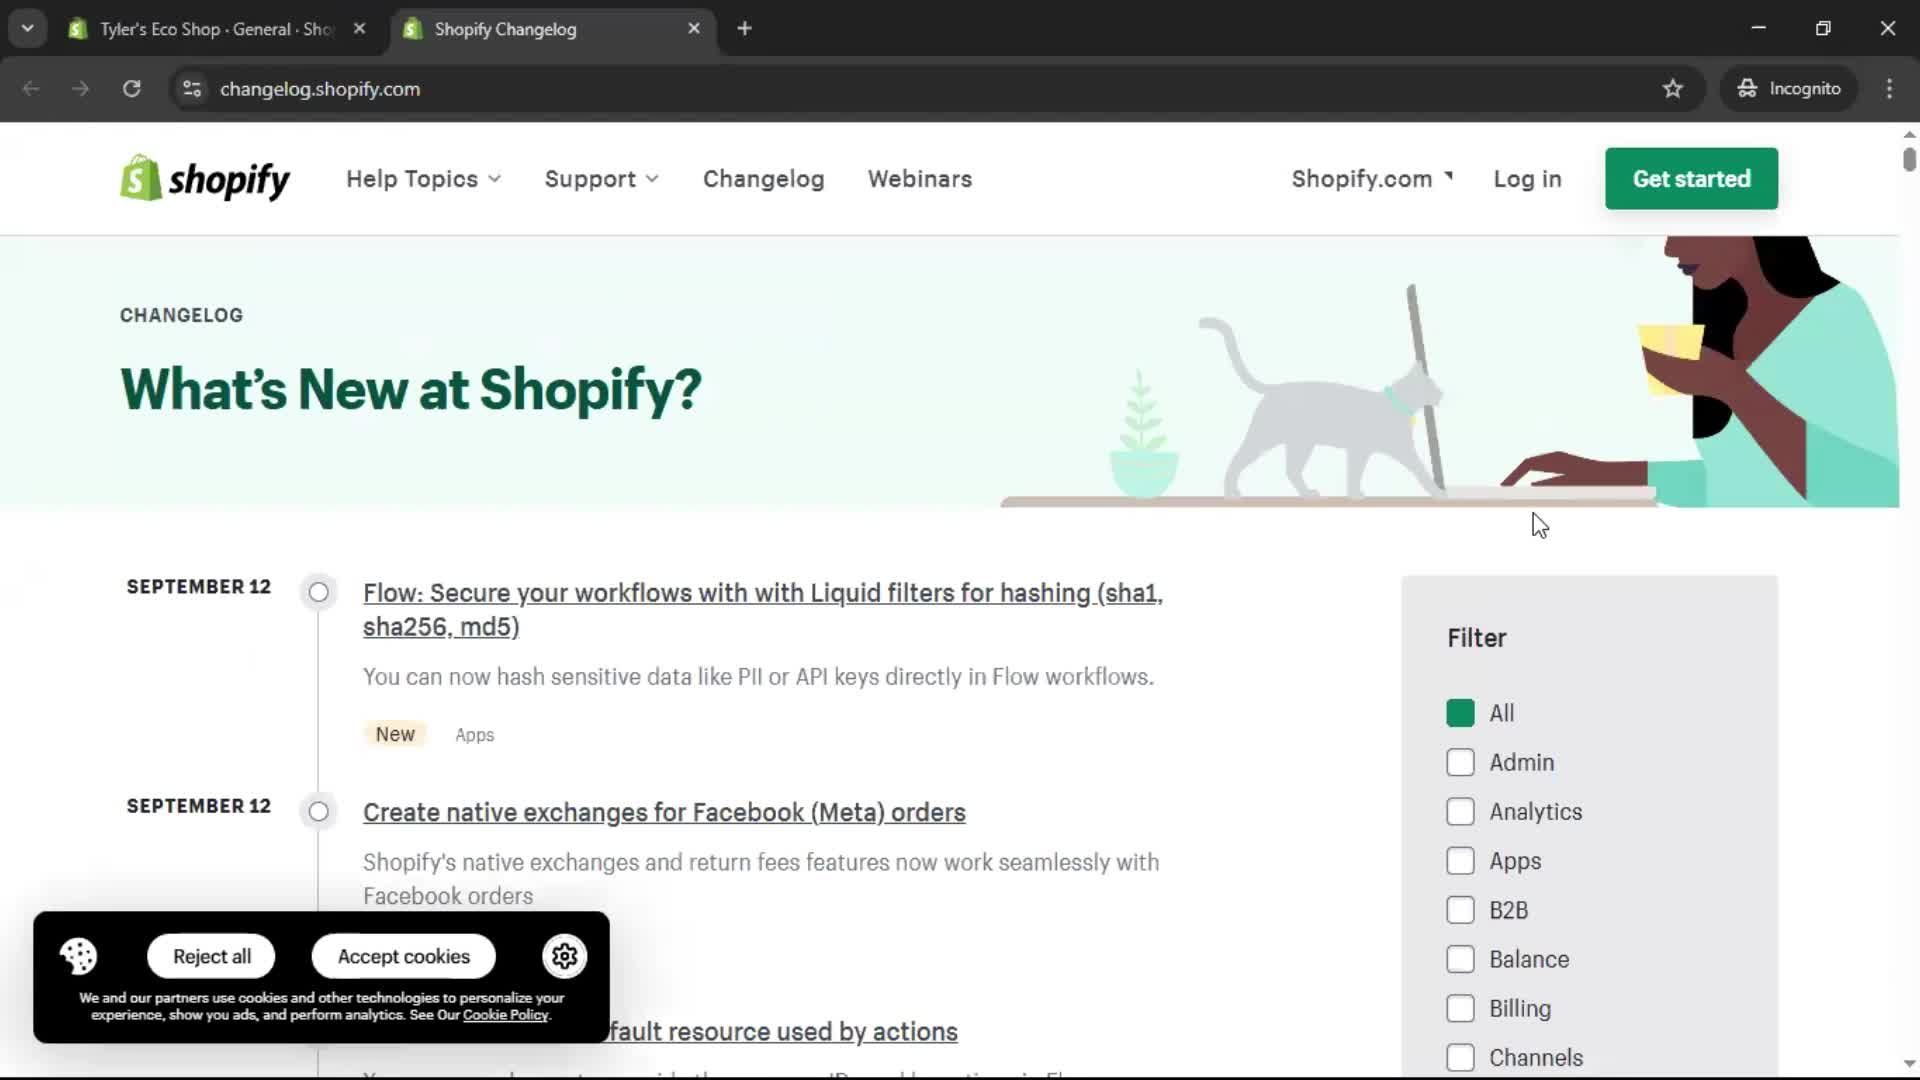Open Shopify.com dropdown in header
1920x1080 pixels.
1371,179
